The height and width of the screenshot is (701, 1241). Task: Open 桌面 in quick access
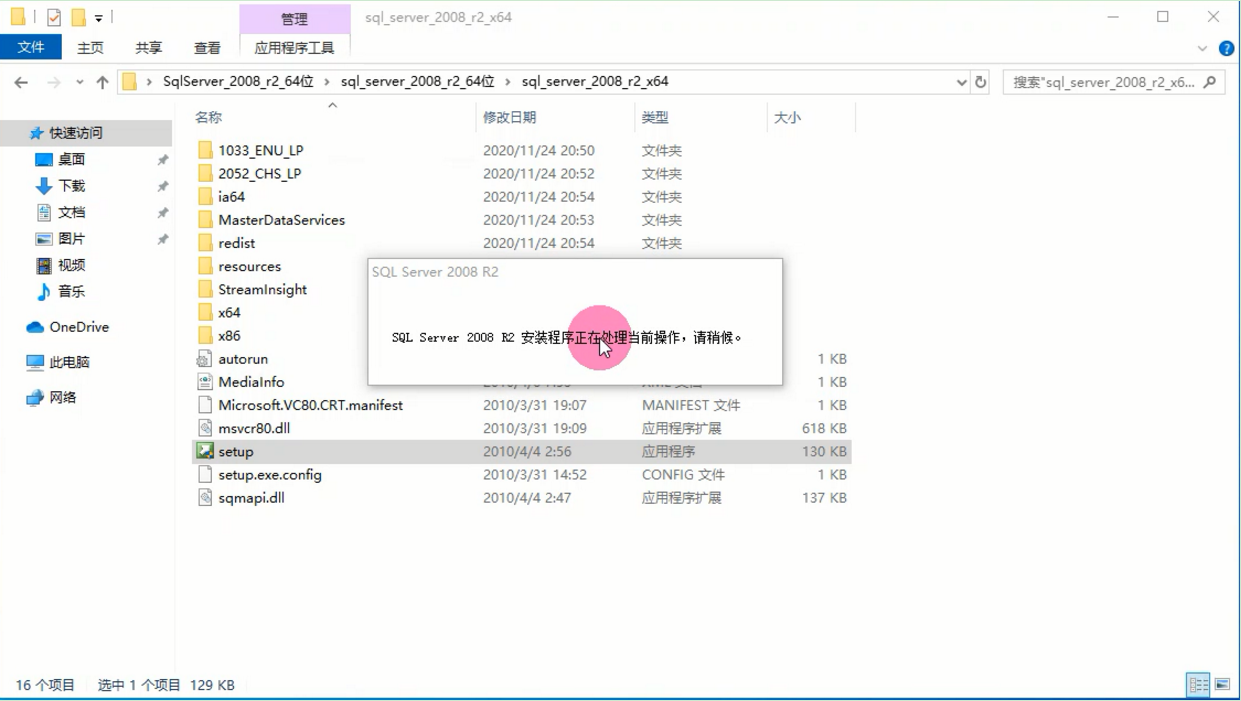(x=60, y=159)
